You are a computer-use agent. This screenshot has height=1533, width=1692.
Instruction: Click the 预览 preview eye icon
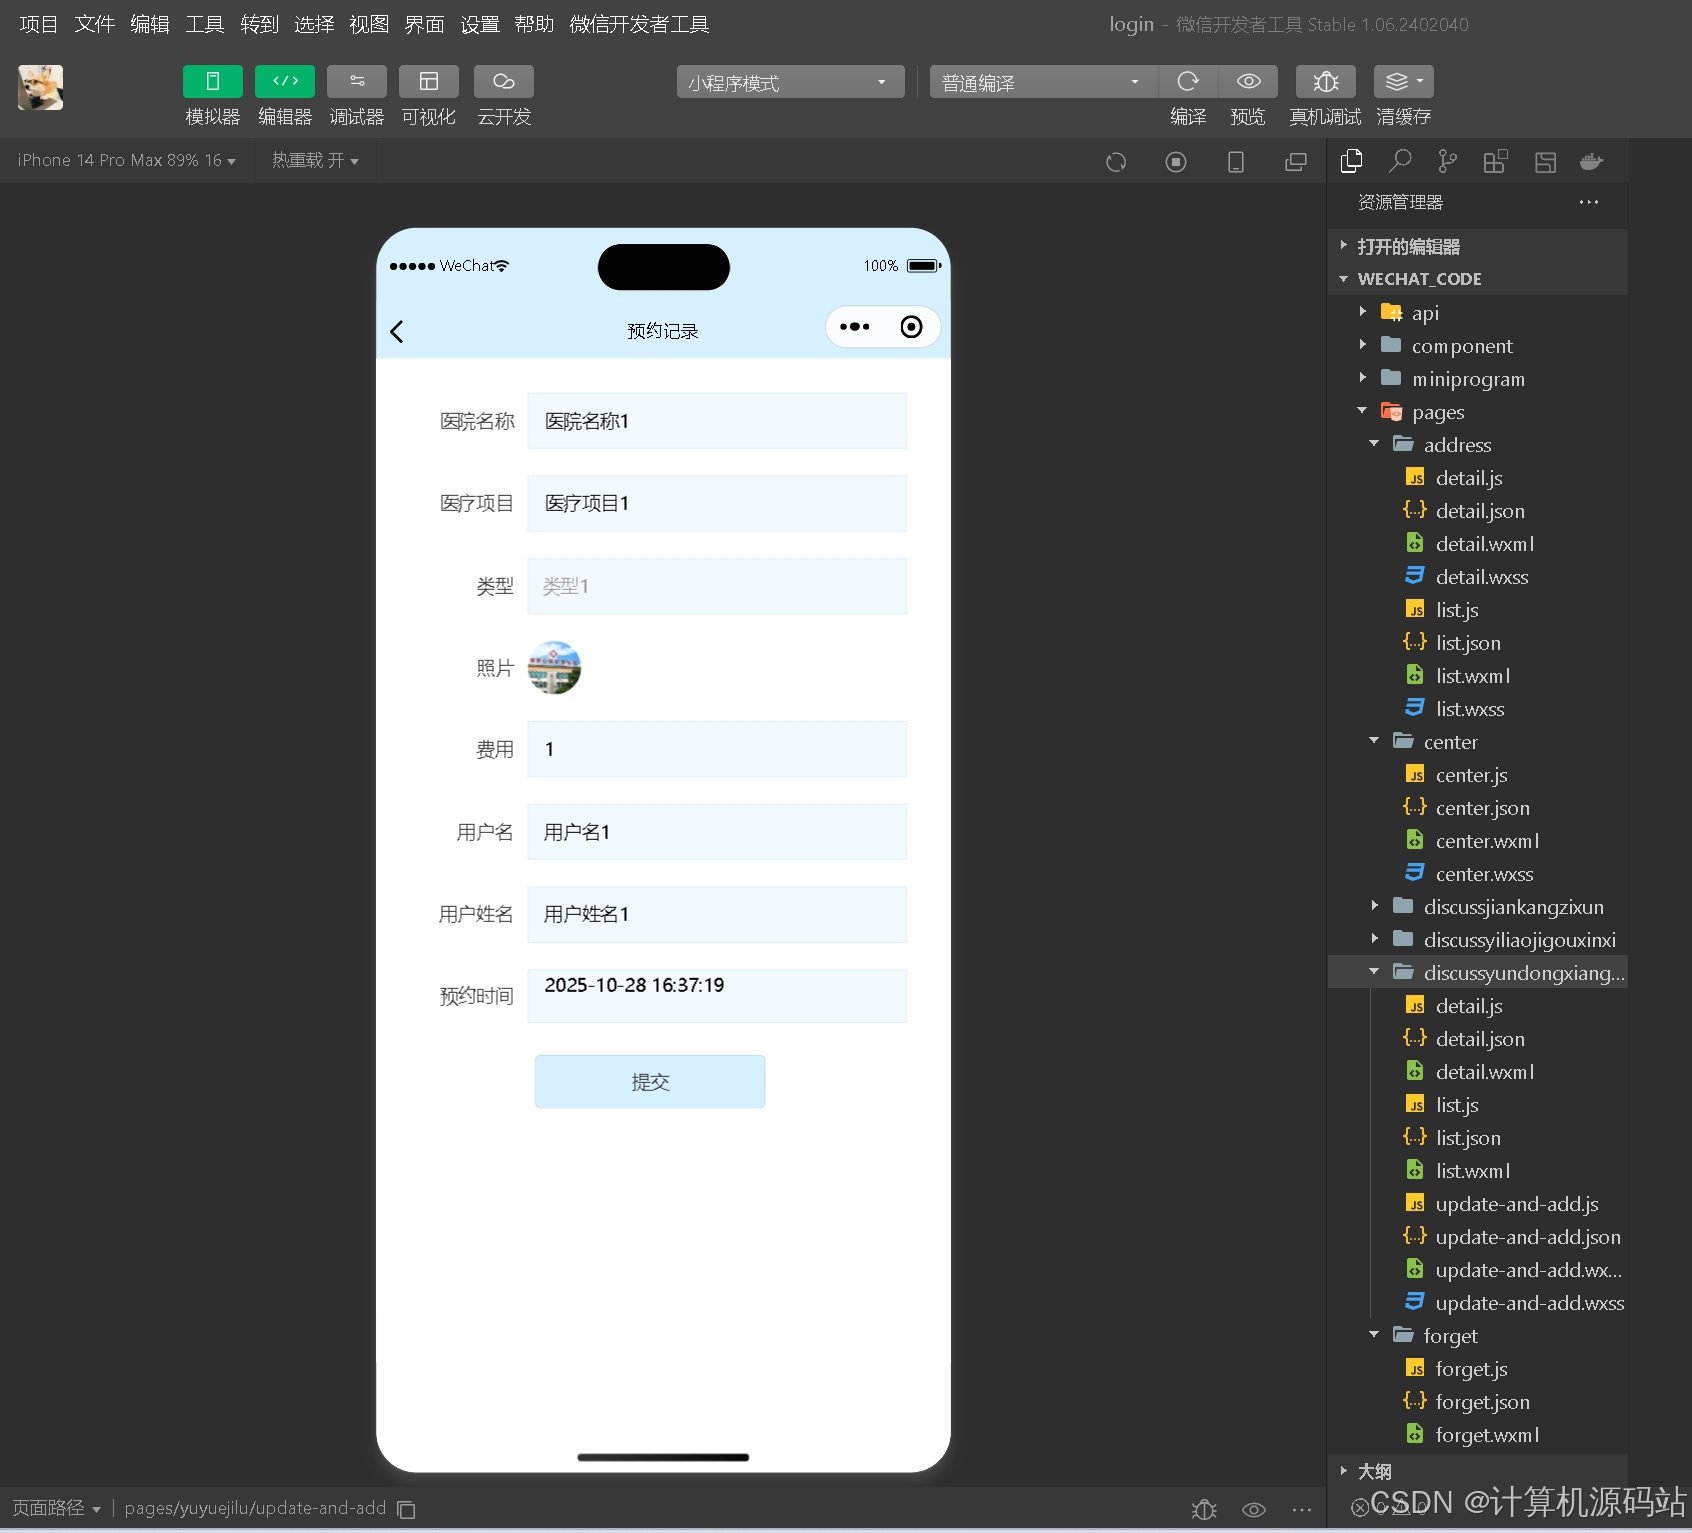(x=1248, y=82)
